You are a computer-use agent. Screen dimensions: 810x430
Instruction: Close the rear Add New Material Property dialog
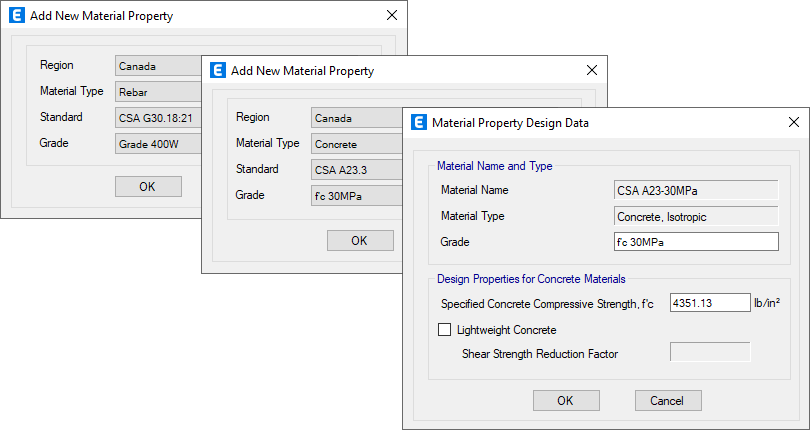tap(392, 17)
